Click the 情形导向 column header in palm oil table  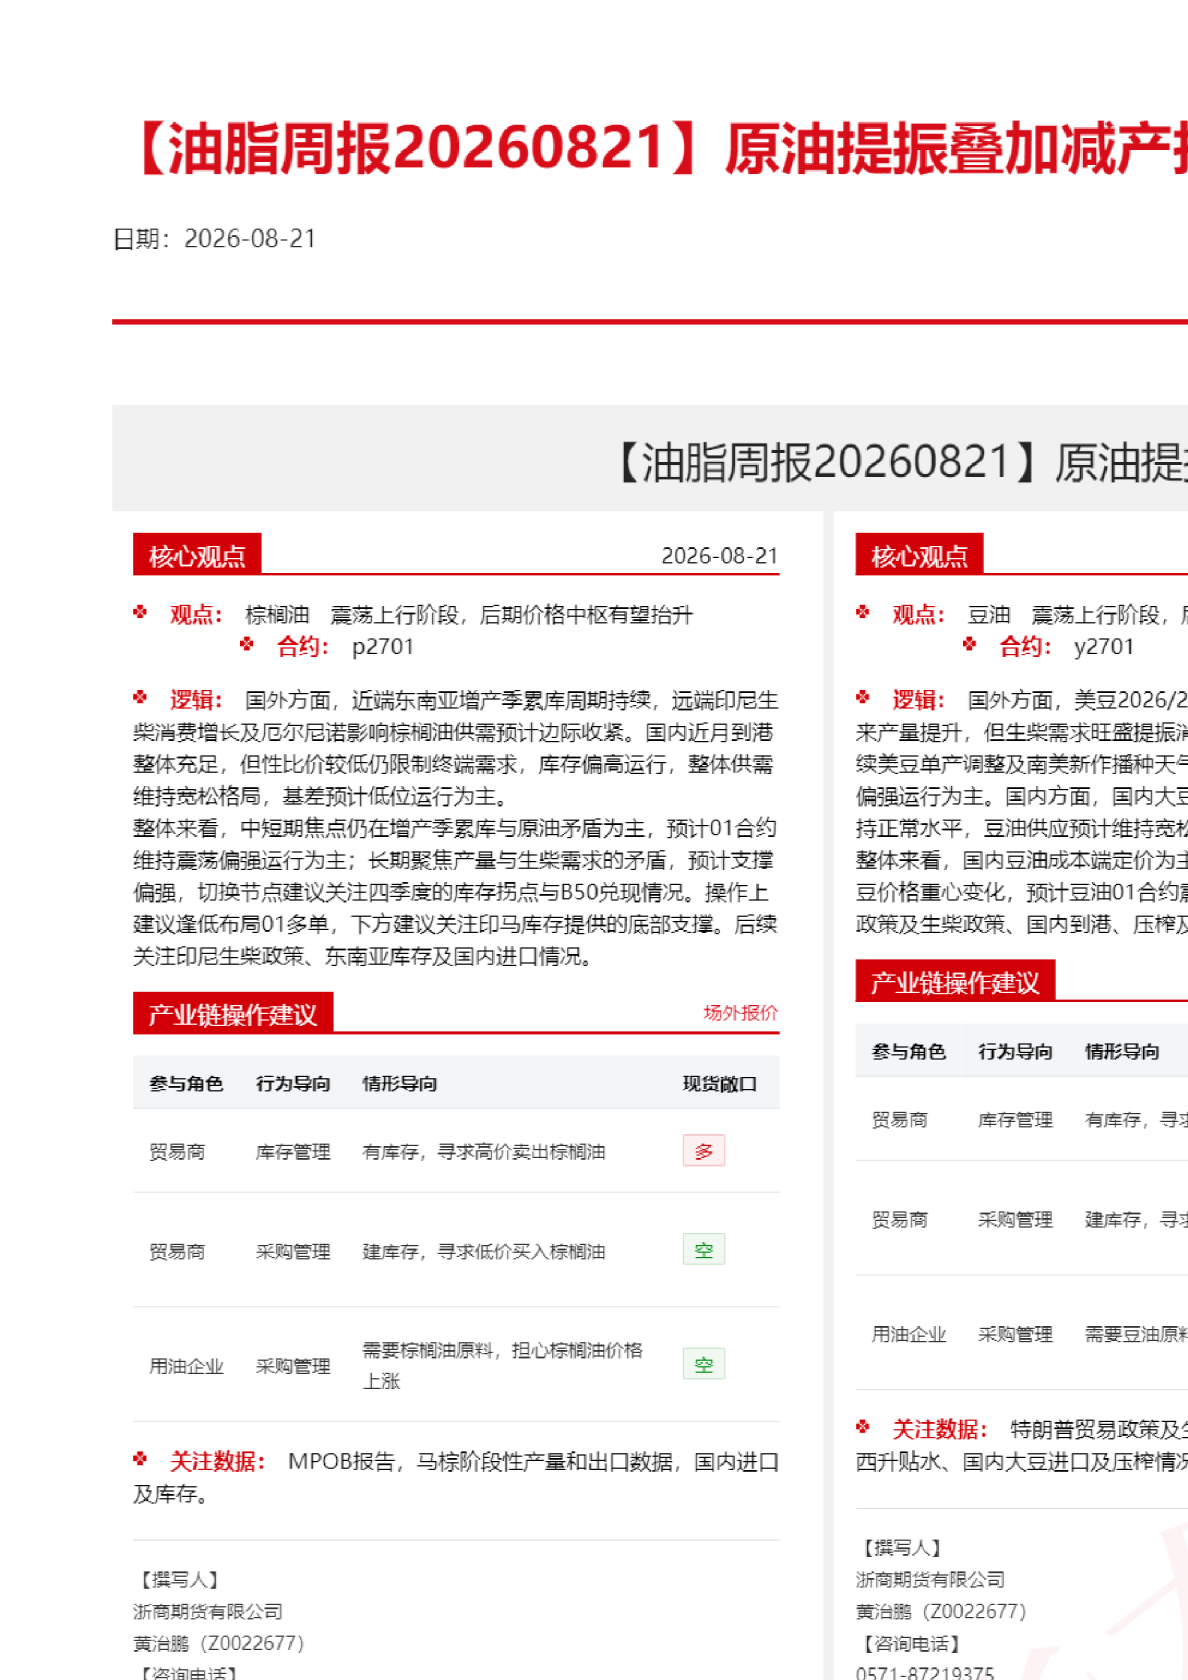pyautogui.click(x=400, y=1084)
